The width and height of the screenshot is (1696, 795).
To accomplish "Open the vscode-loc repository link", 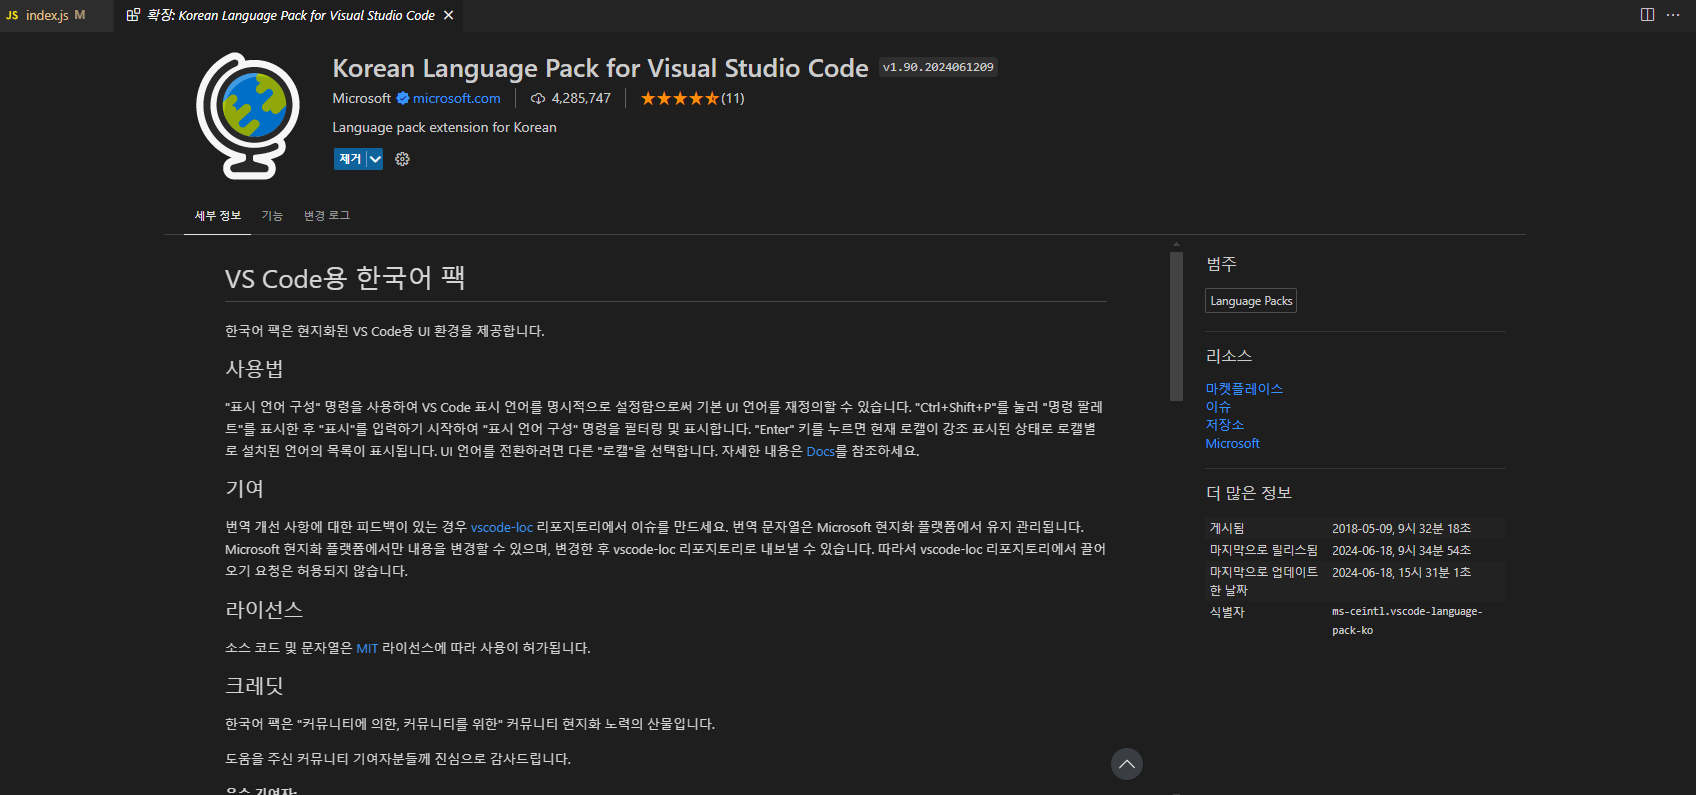I will 502,527.
